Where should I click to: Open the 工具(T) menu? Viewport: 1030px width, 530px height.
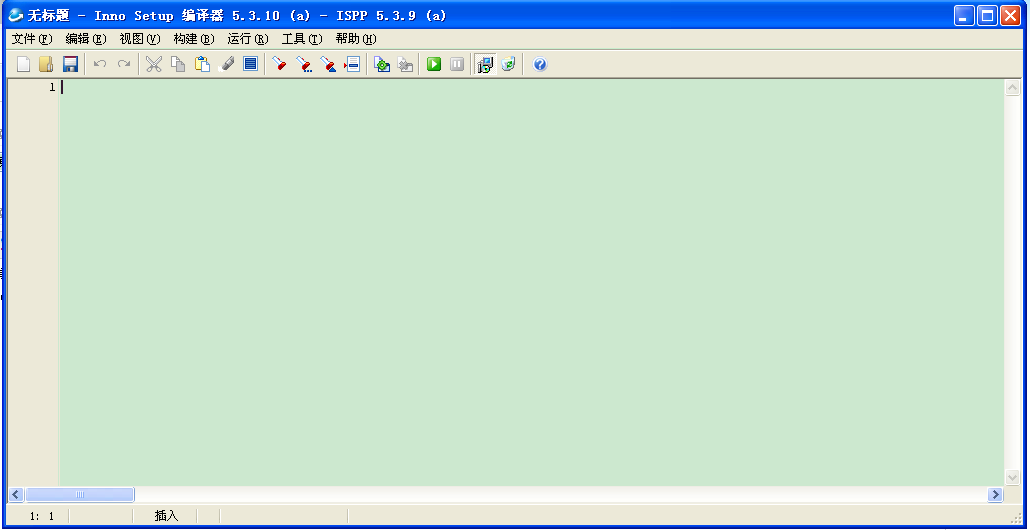click(x=302, y=39)
